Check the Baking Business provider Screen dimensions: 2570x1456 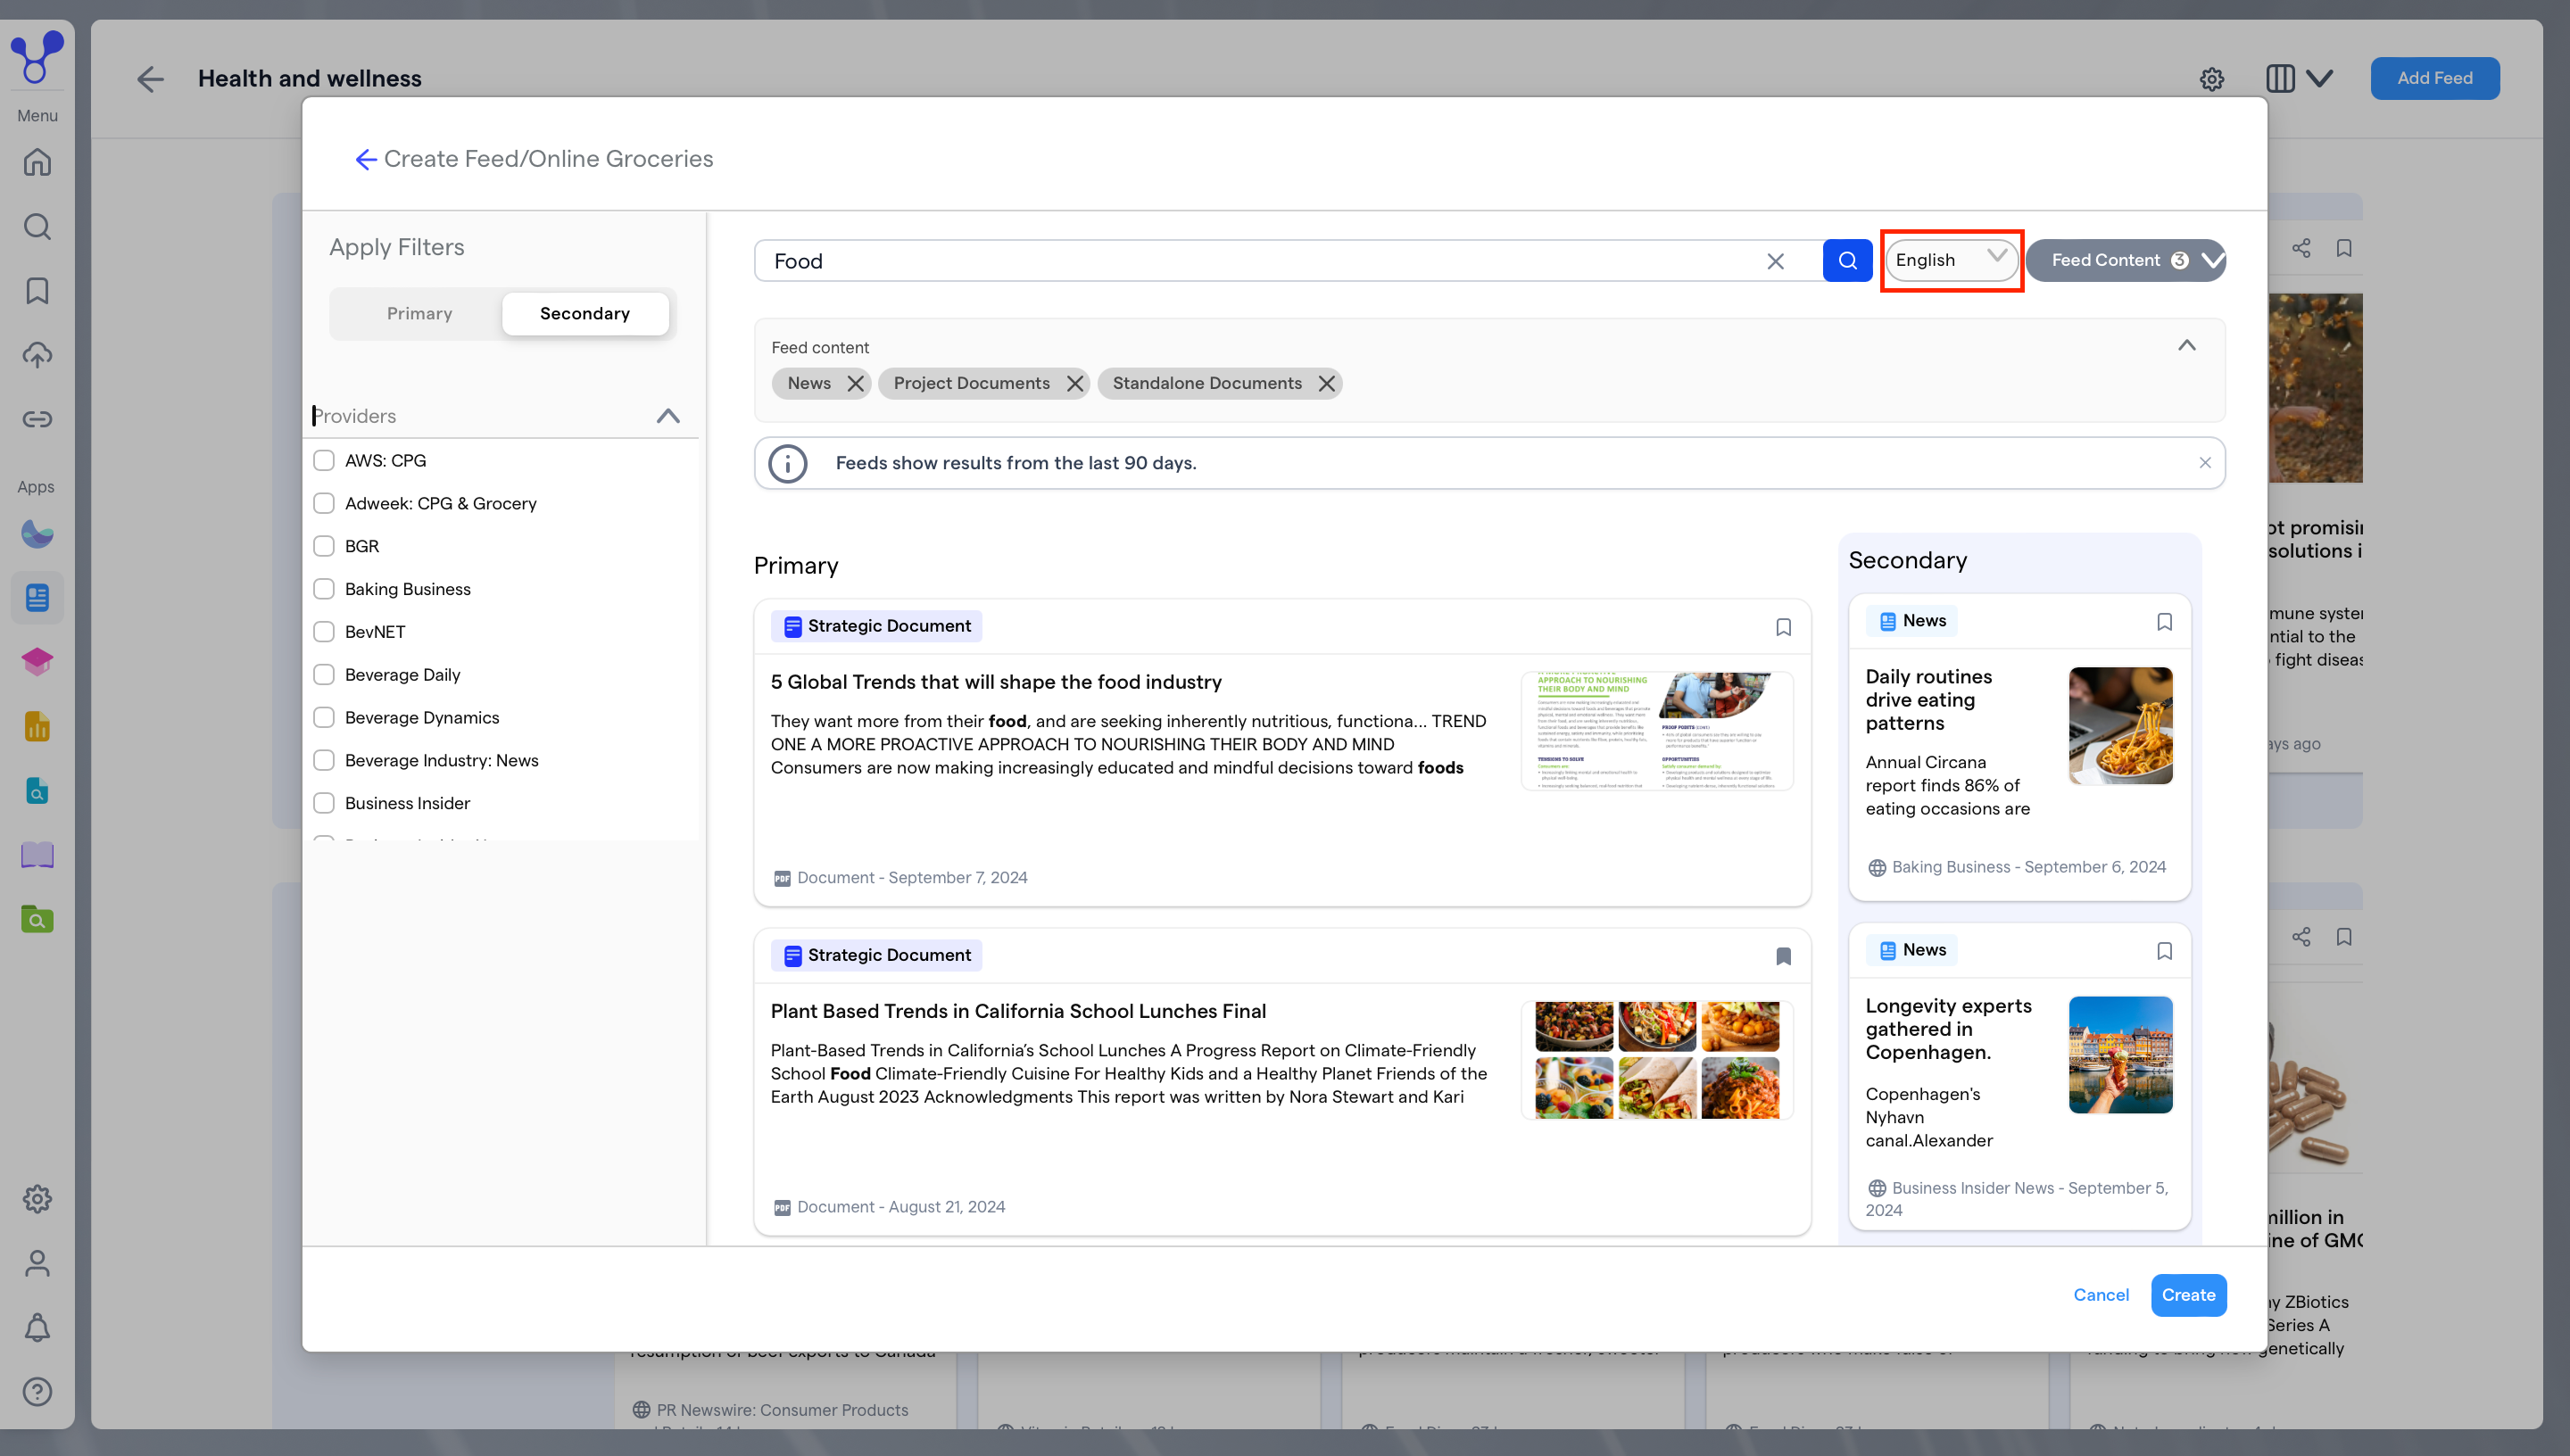tap(324, 589)
